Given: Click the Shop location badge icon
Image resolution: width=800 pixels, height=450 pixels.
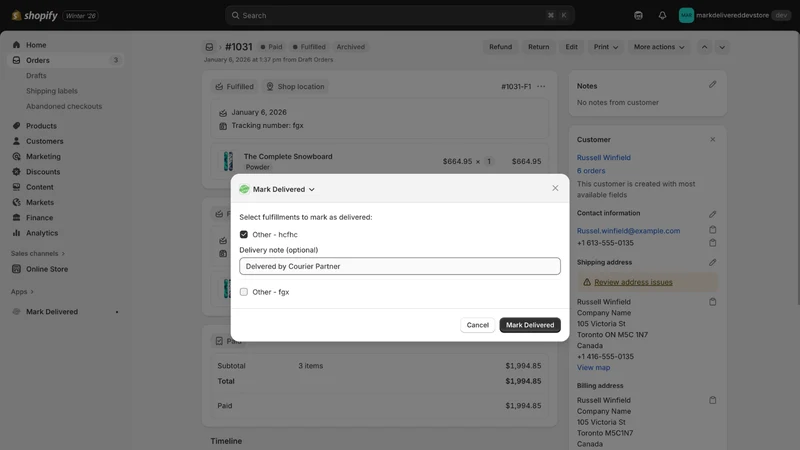Looking at the screenshot, I should pos(270,86).
